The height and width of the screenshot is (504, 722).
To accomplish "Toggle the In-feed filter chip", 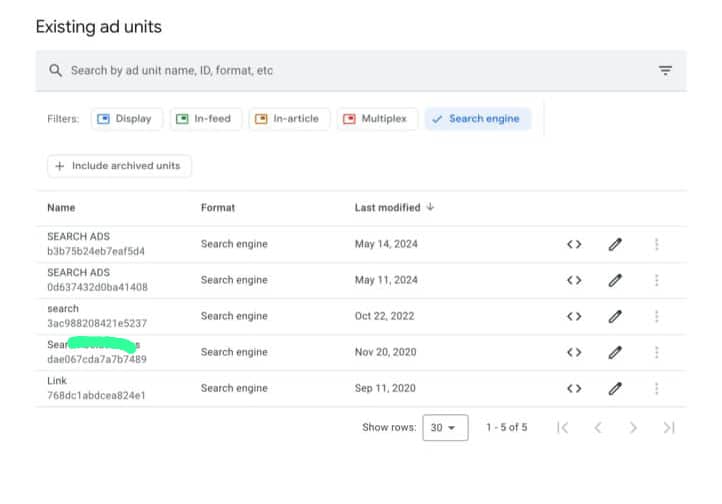I will tap(205, 119).
